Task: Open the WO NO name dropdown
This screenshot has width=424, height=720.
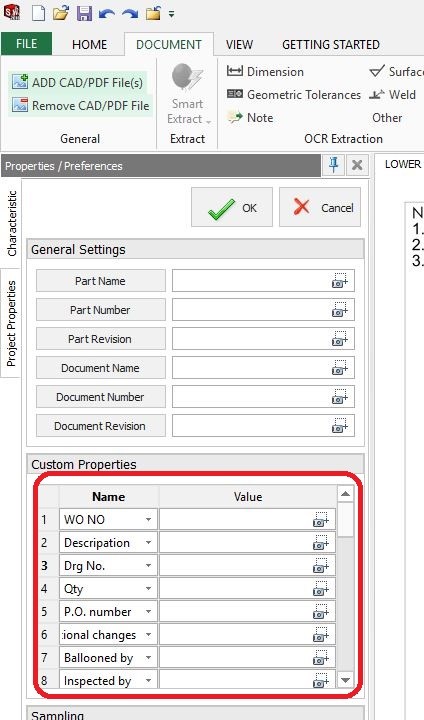Action: 148,519
